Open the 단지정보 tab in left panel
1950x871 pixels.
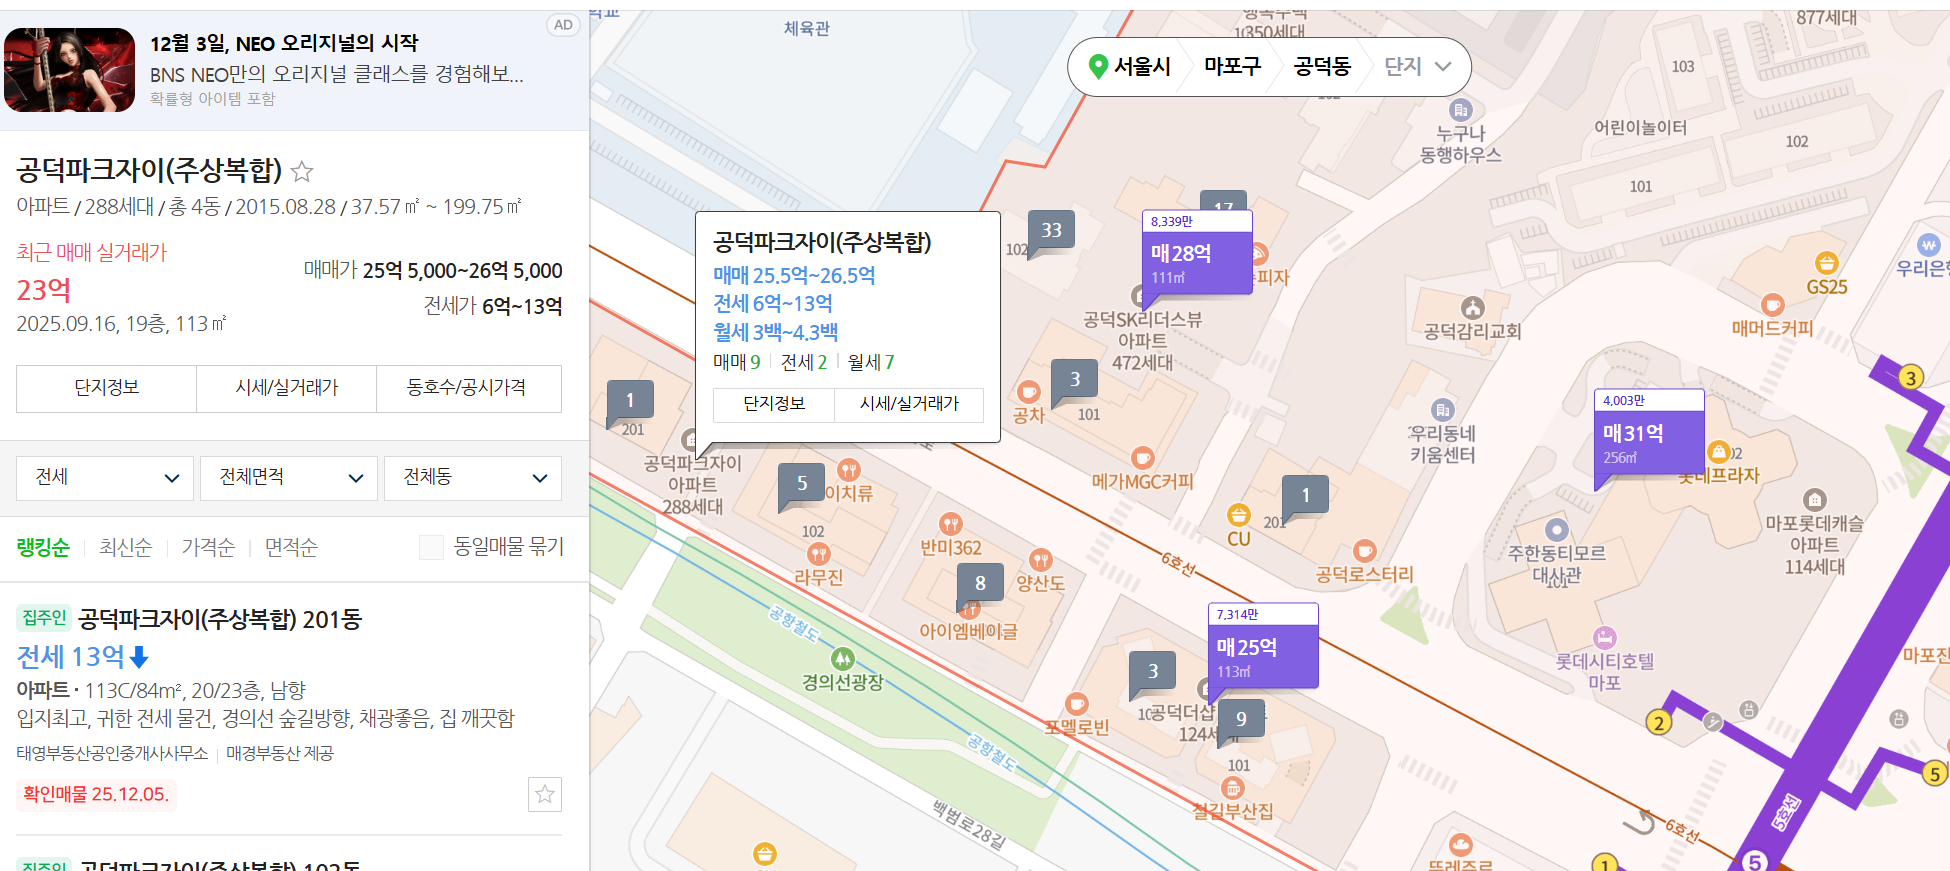[x=106, y=388]
